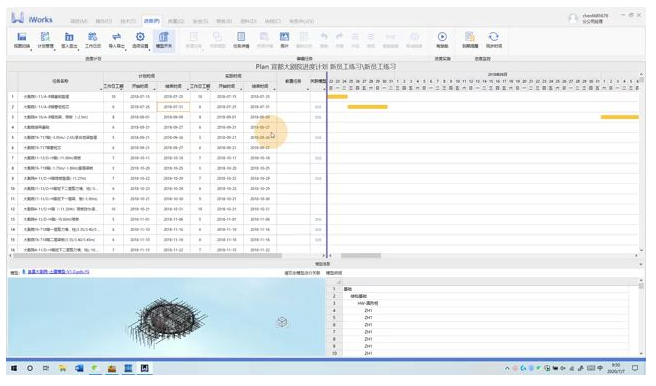Select model tree row 3 item
Screen dimensions: 656x386
(368, 303)
